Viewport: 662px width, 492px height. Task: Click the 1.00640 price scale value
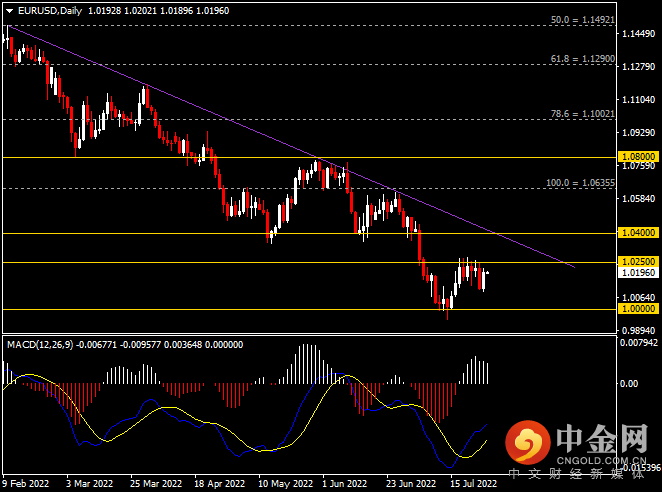639,298
